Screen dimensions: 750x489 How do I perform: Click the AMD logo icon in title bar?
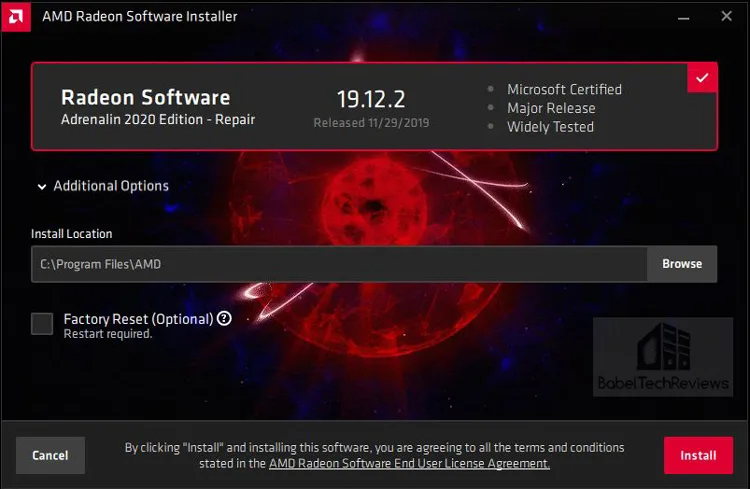16,16
